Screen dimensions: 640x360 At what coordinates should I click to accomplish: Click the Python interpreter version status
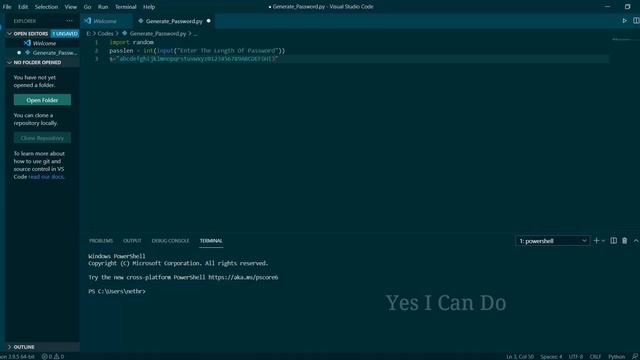click(17, 356)
